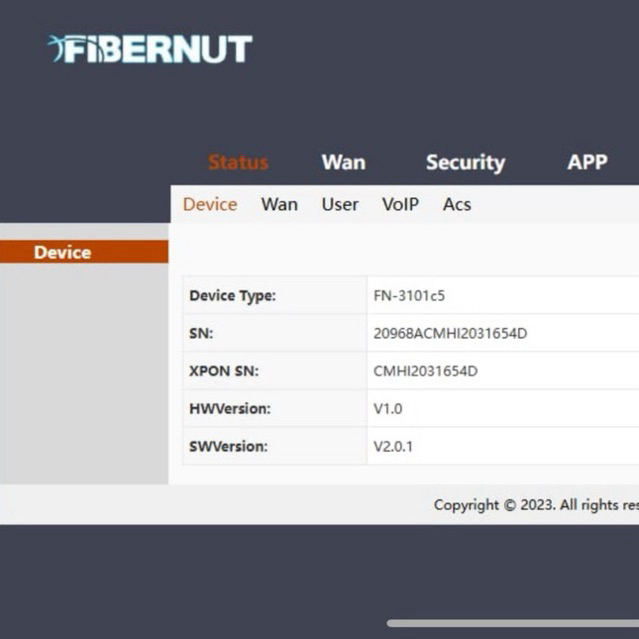Click the SWVersion value V2.0.1
Screen dimensions: 639x639
(x=393, y=446)
